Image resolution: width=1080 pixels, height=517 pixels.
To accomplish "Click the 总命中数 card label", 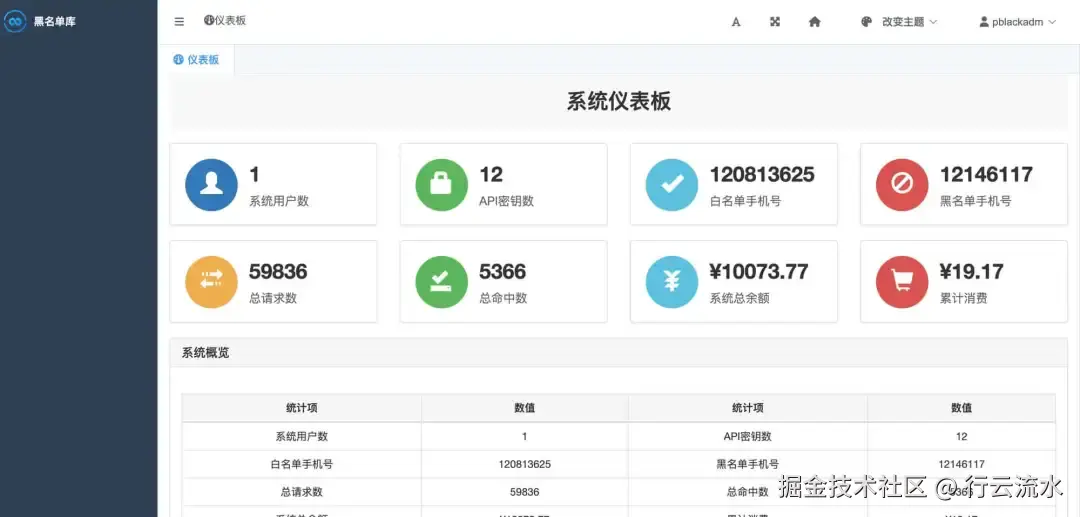I will [503, 298].
